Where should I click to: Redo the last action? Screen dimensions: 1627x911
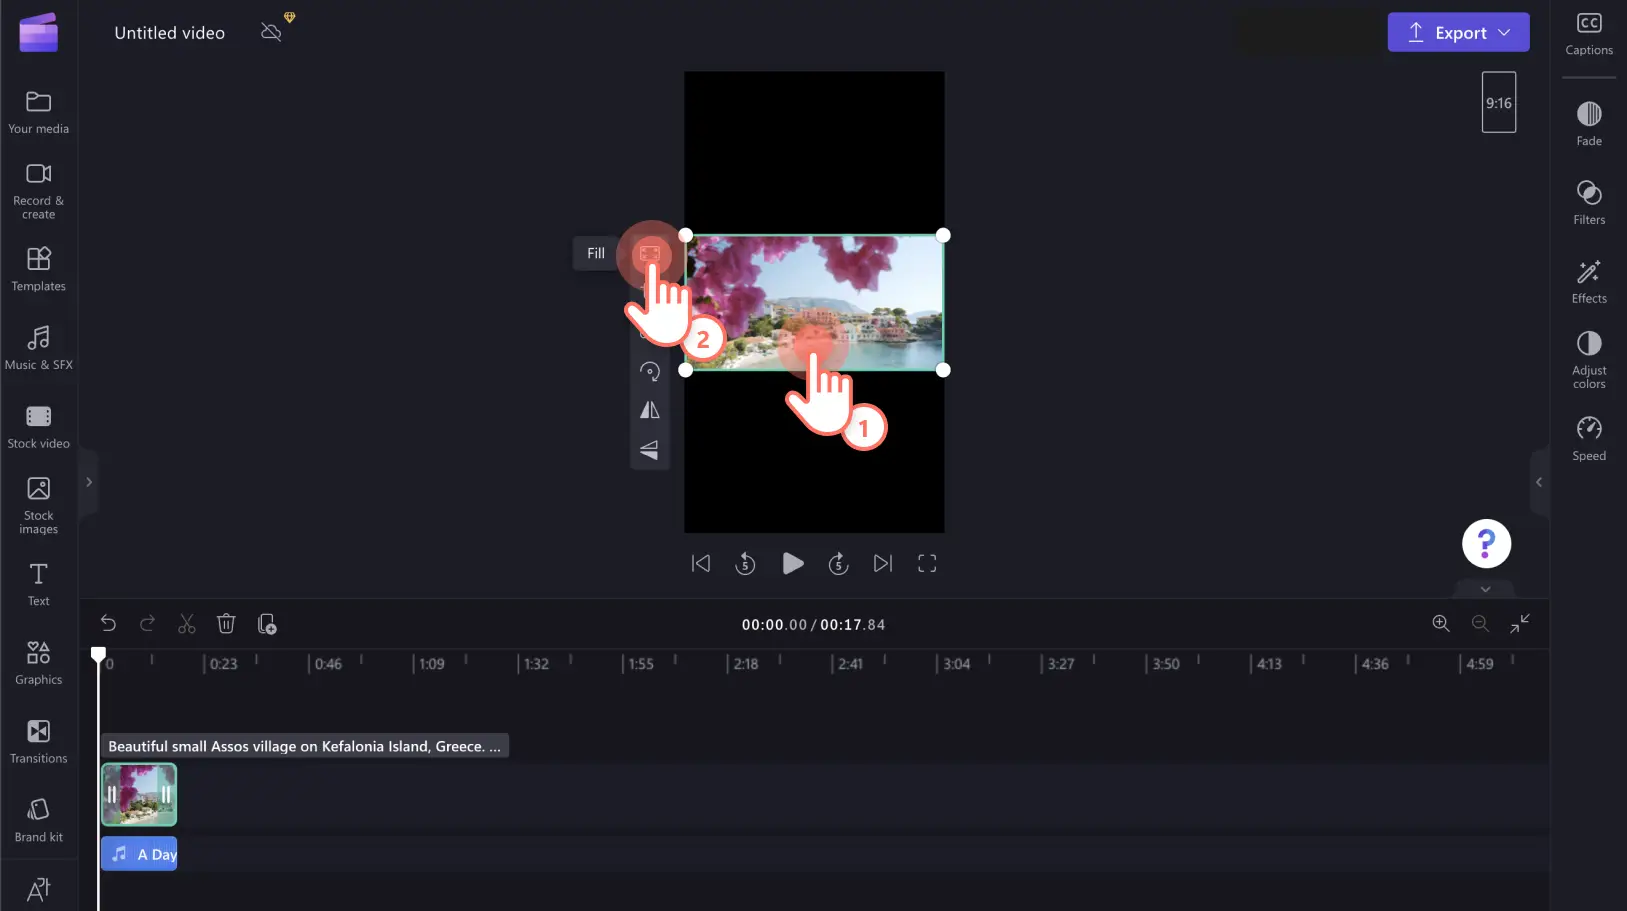click(x=147, y=624)
